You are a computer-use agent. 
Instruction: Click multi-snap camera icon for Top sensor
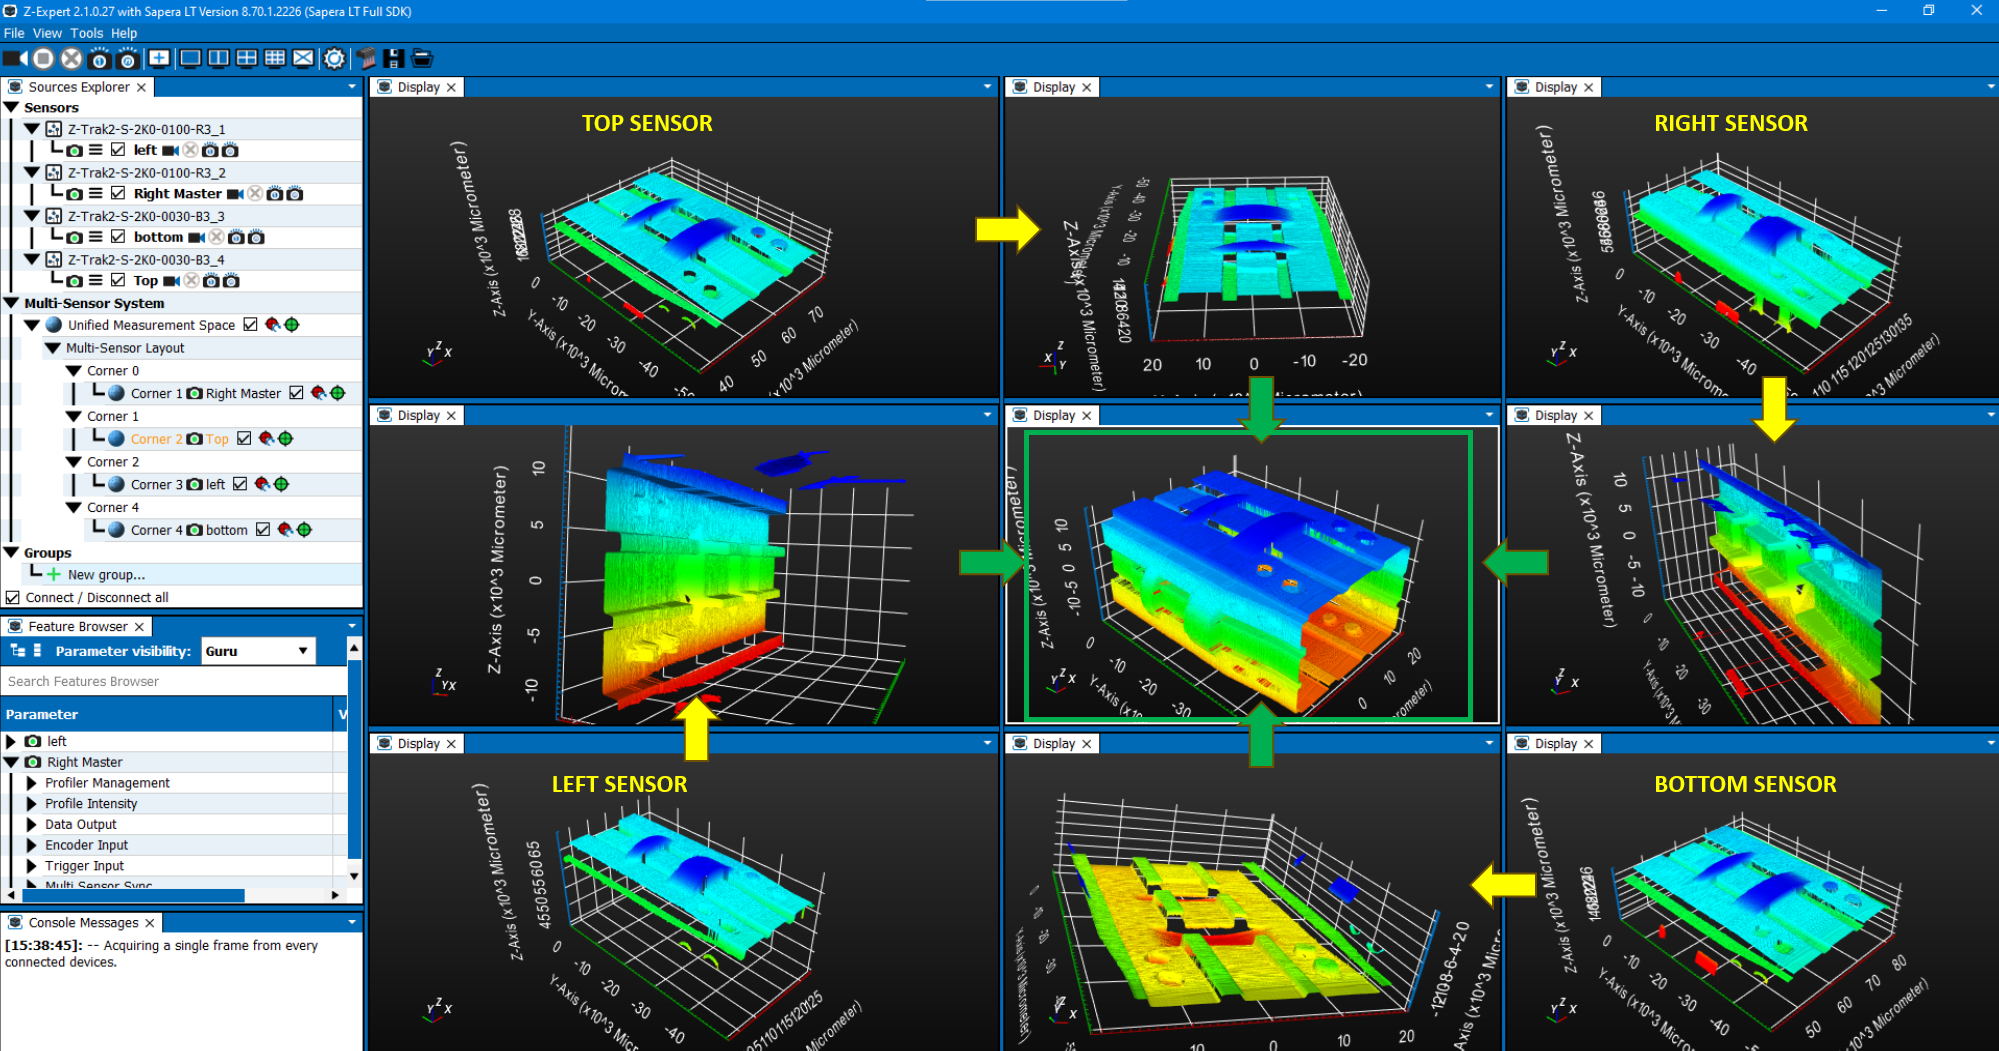231,281
